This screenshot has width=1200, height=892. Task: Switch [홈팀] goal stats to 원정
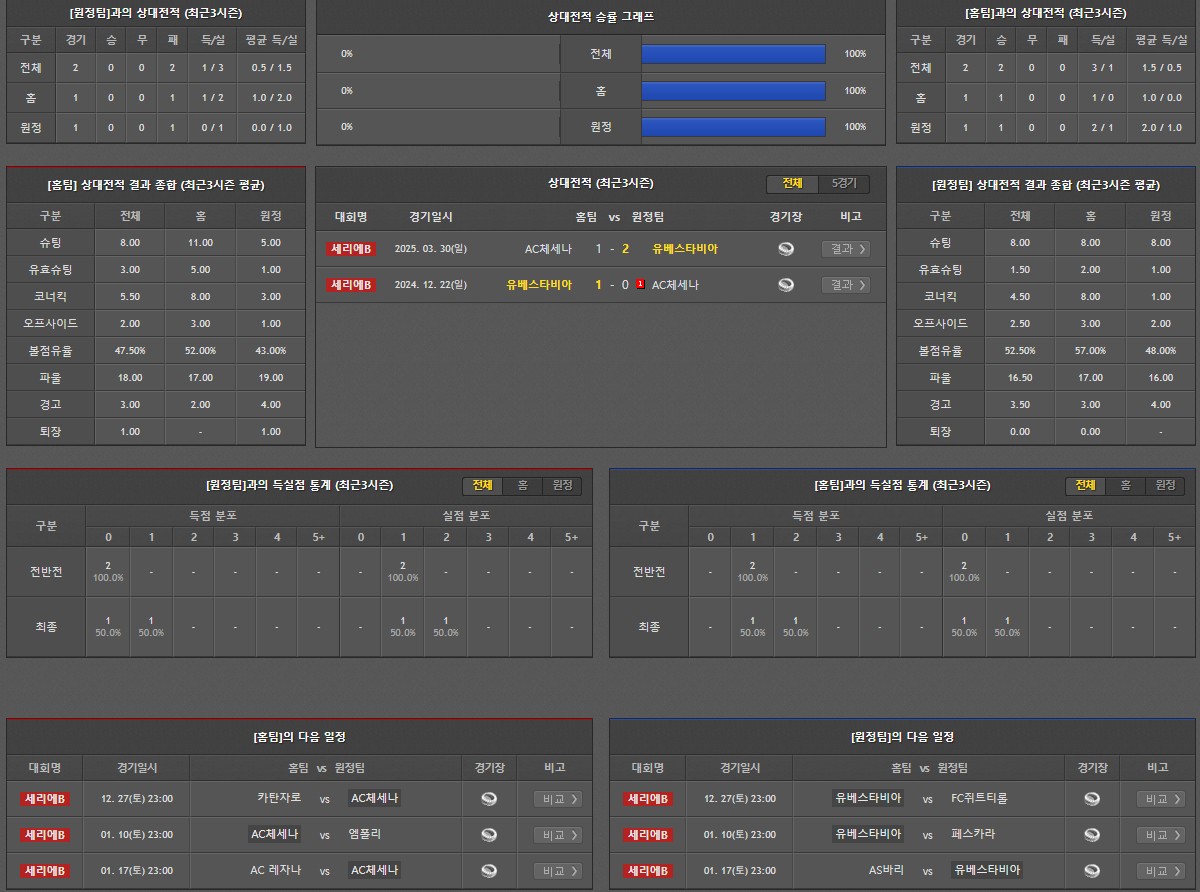(1165, 485)
